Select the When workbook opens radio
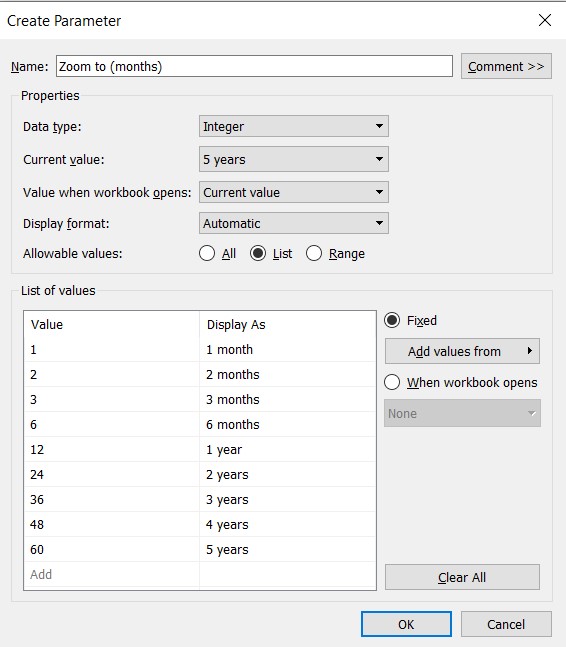The width and height of the screenshot is (566, 647). point(392,382)
